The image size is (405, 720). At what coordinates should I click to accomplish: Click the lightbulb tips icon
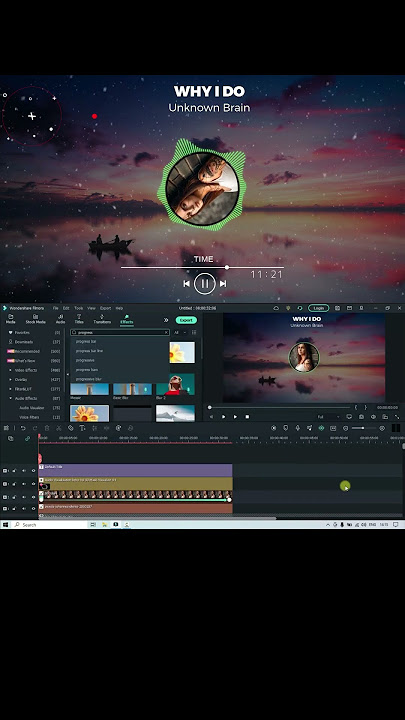coord(288,308)
